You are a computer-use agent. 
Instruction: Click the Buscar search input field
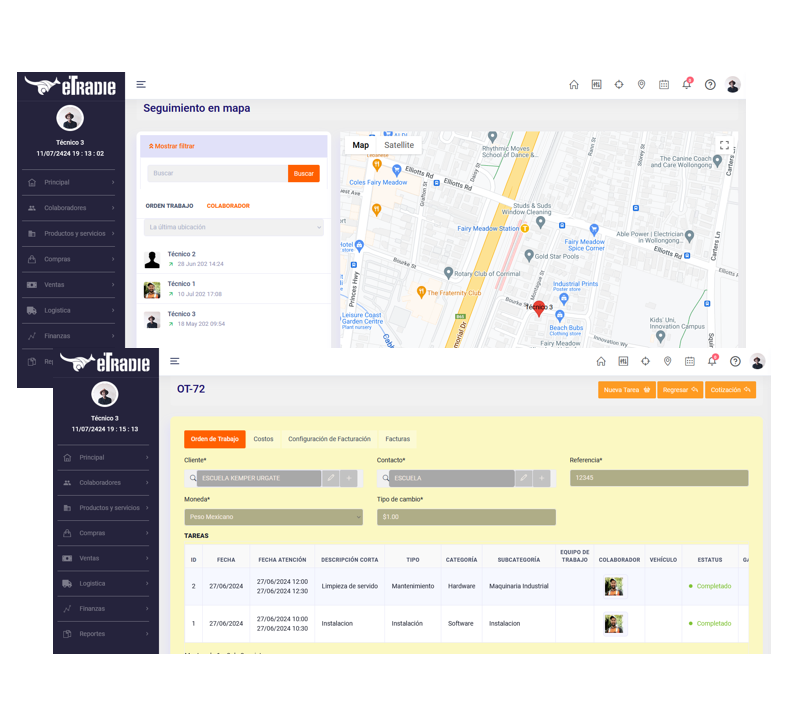[x=217, y=174]
